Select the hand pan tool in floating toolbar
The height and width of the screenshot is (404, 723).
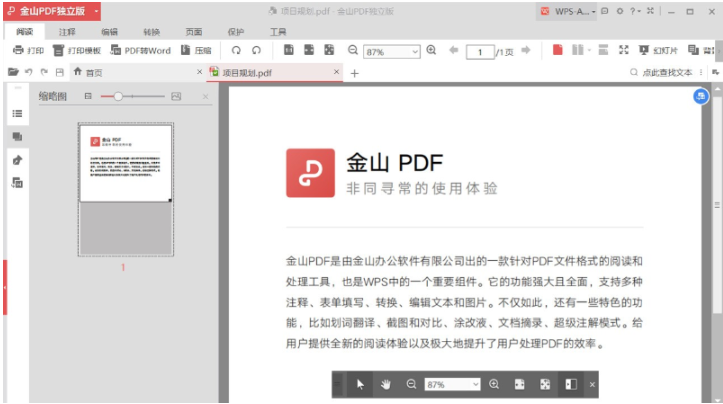pos(385,384)
